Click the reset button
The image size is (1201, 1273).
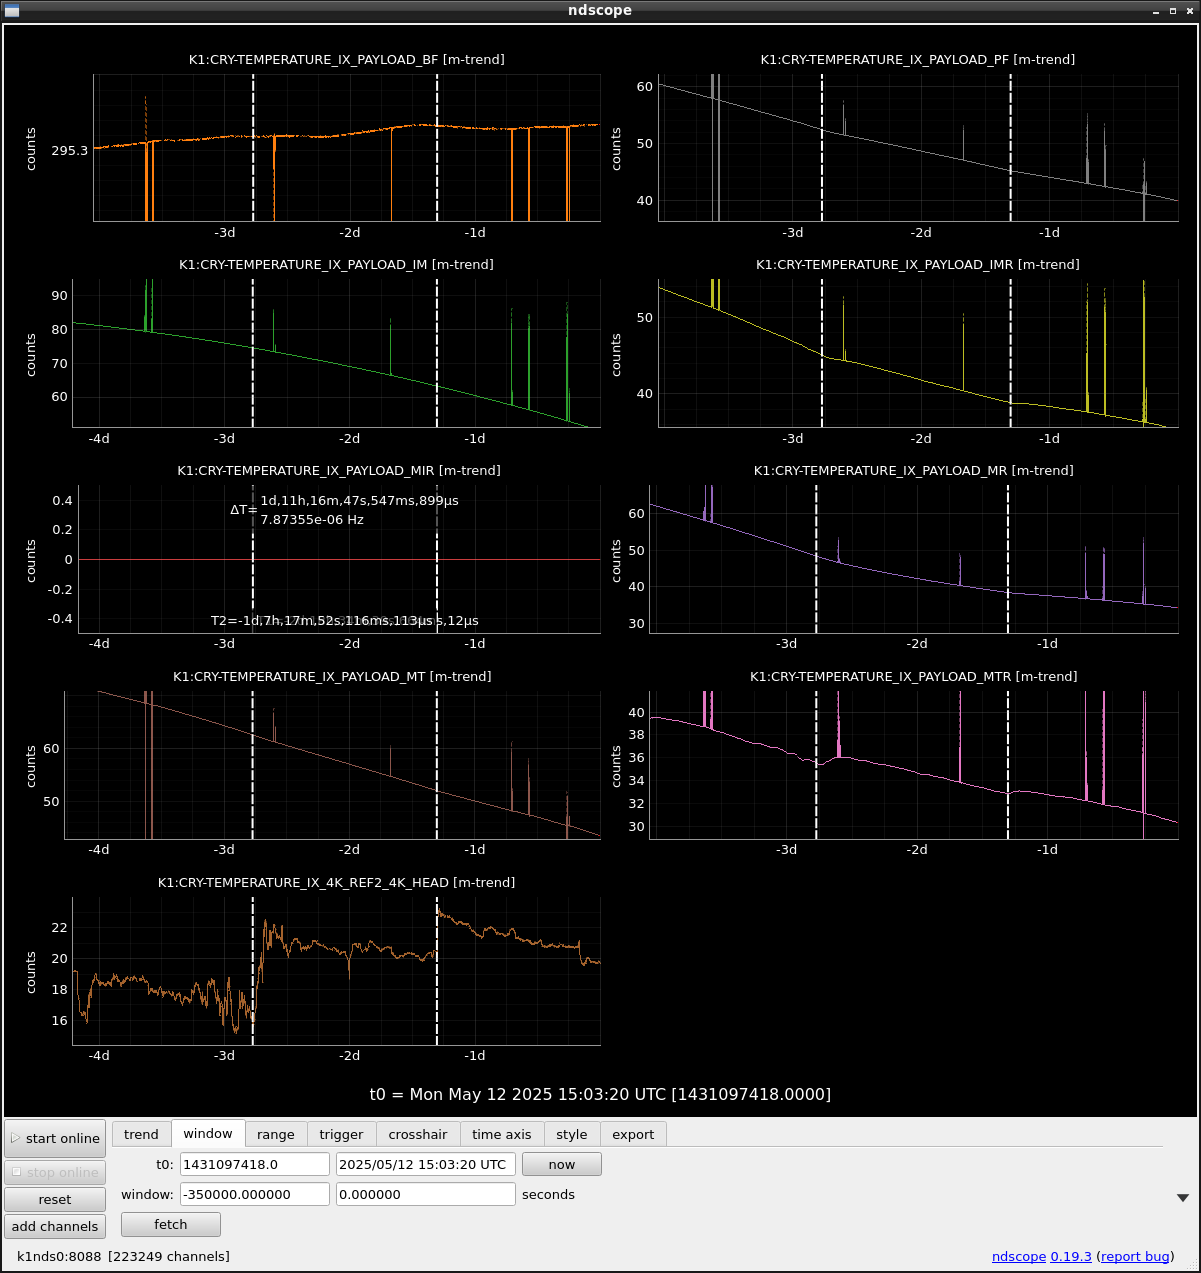[x=55, y=1199]
